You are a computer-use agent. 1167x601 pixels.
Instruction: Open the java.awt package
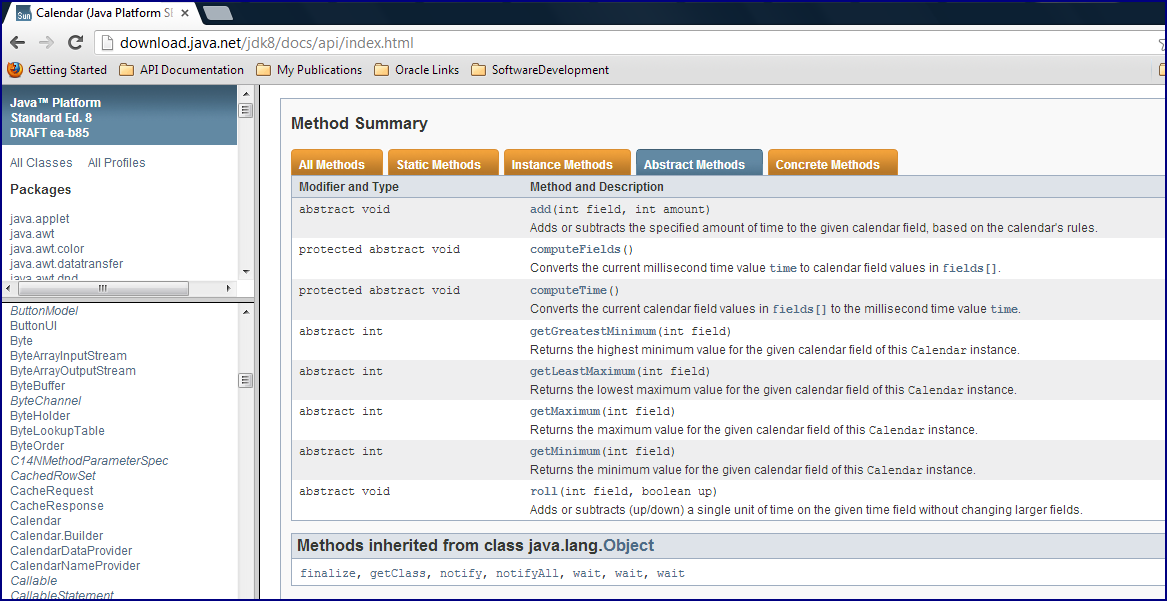32,234
